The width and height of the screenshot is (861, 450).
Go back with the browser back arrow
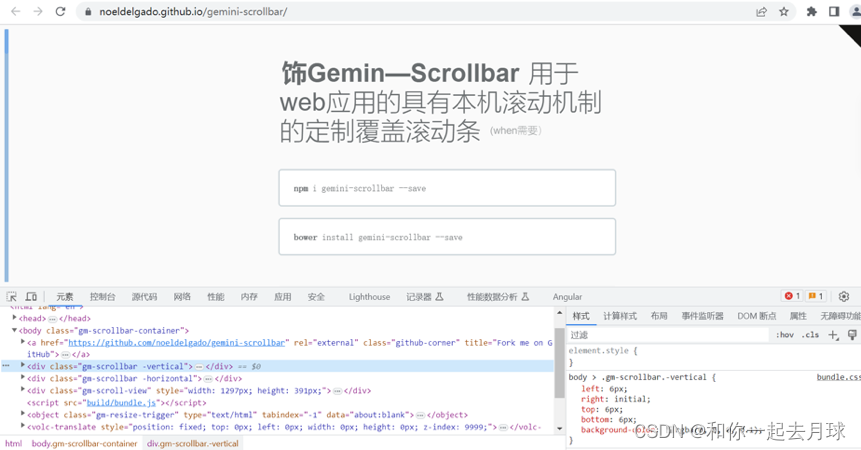15,12
